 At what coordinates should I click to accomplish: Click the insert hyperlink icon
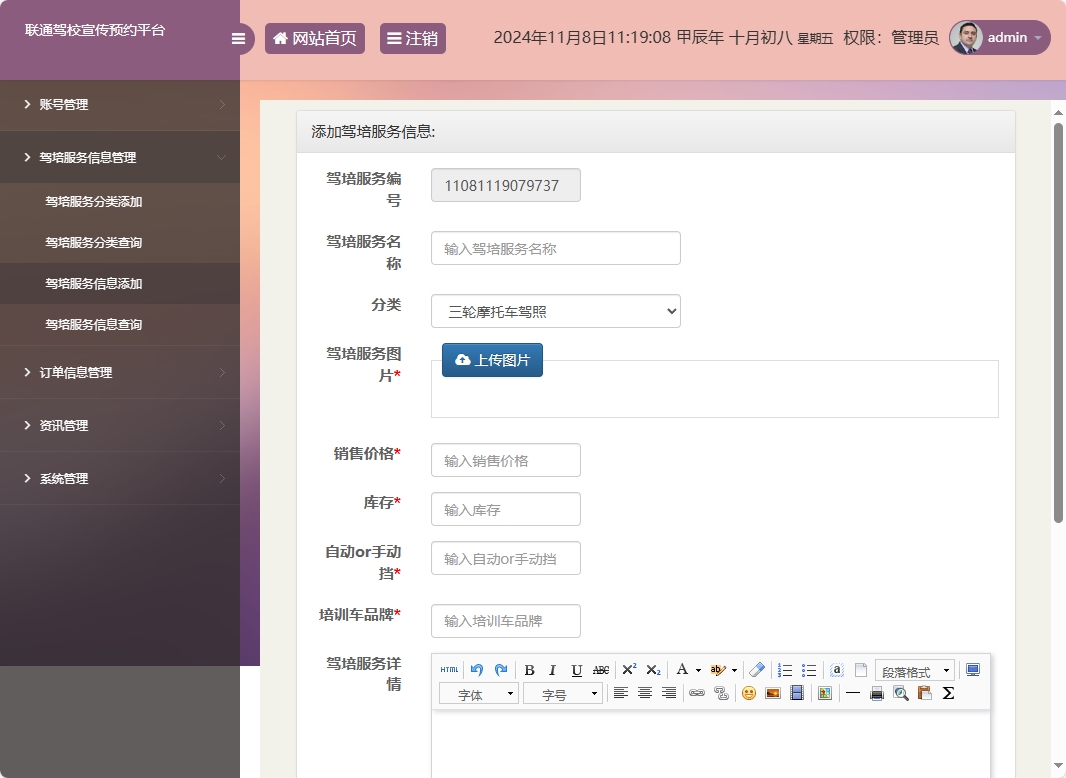pos(697,693)
